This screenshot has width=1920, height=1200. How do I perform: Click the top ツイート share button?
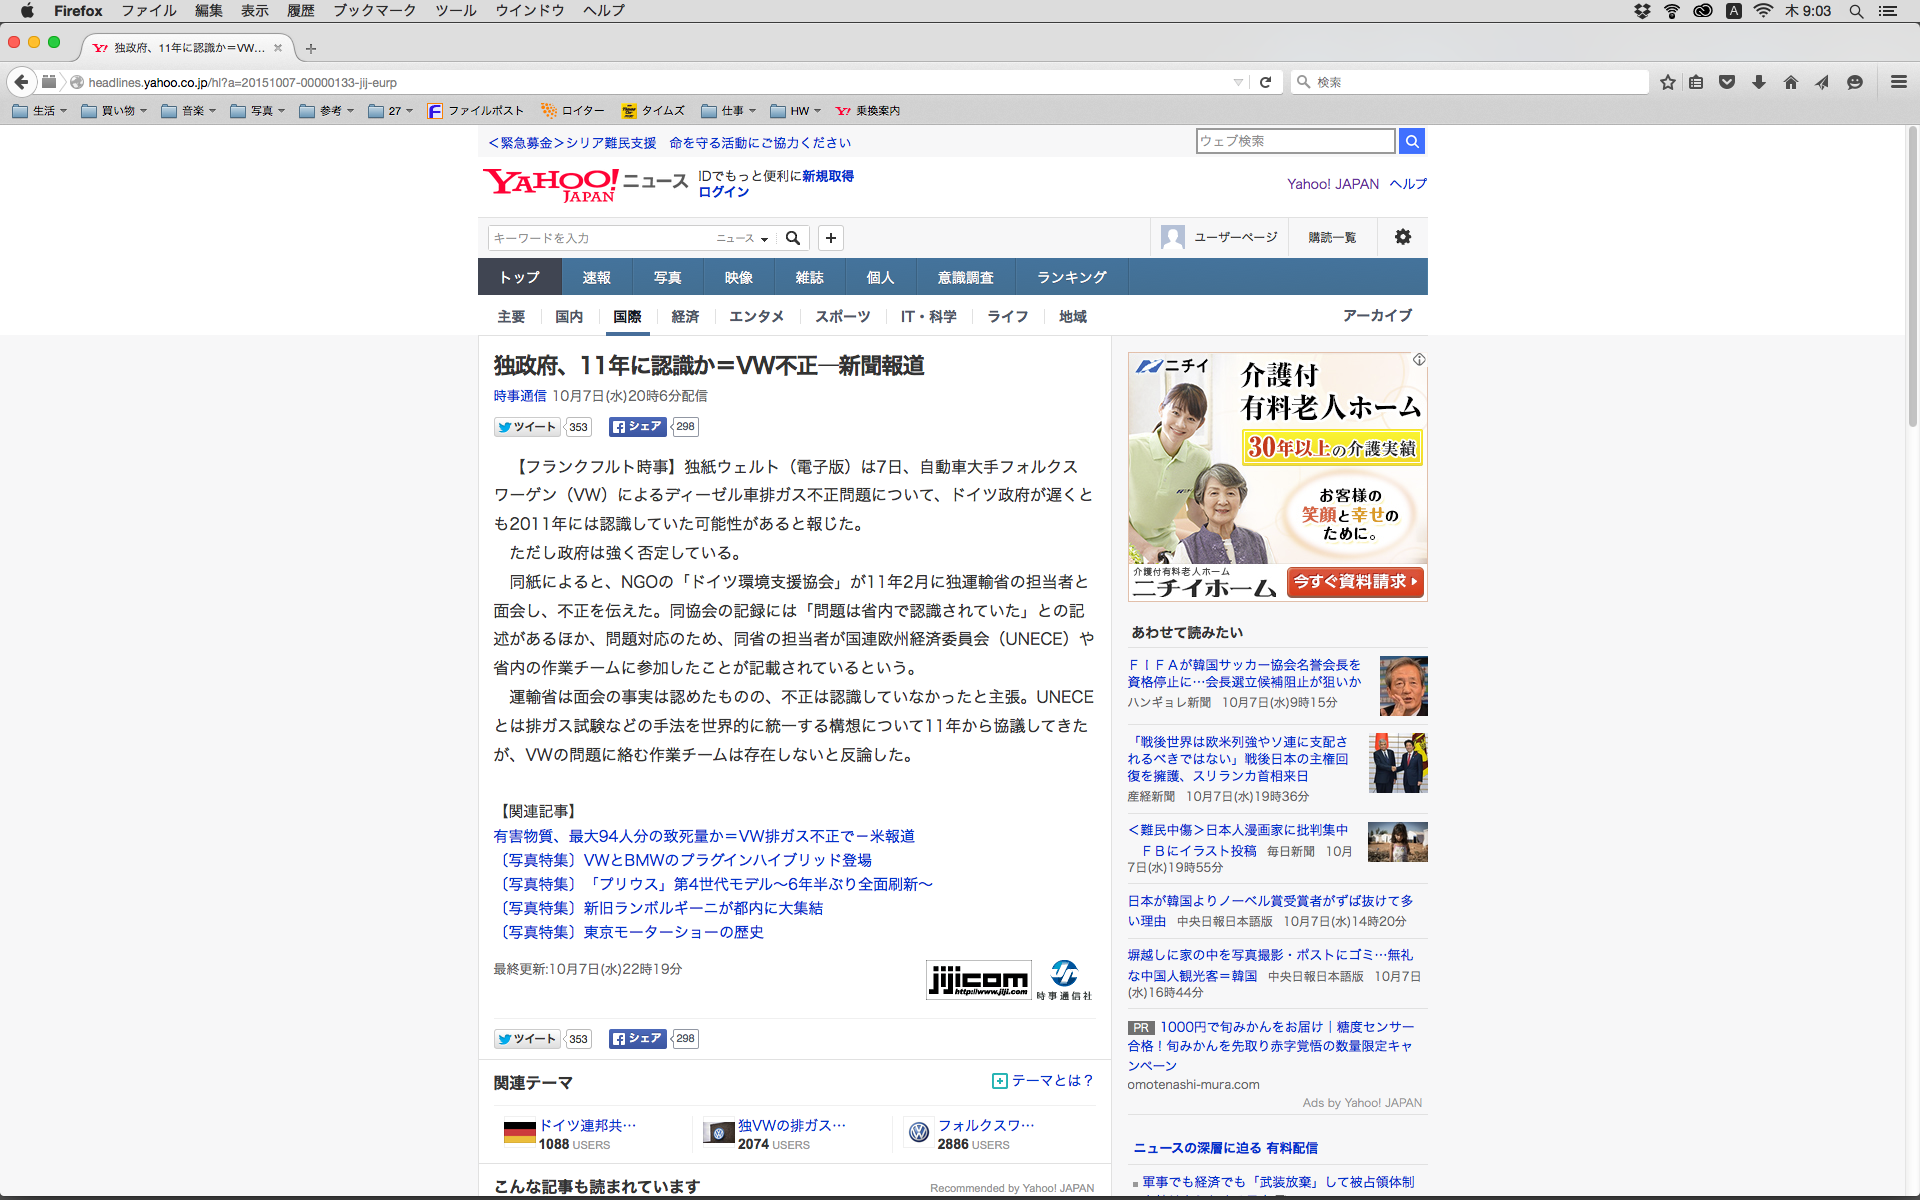(527, 427)
